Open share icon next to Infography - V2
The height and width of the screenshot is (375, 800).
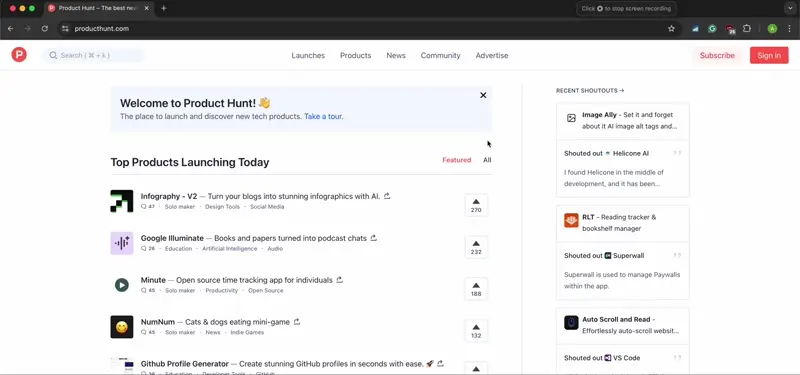(387, 196)
